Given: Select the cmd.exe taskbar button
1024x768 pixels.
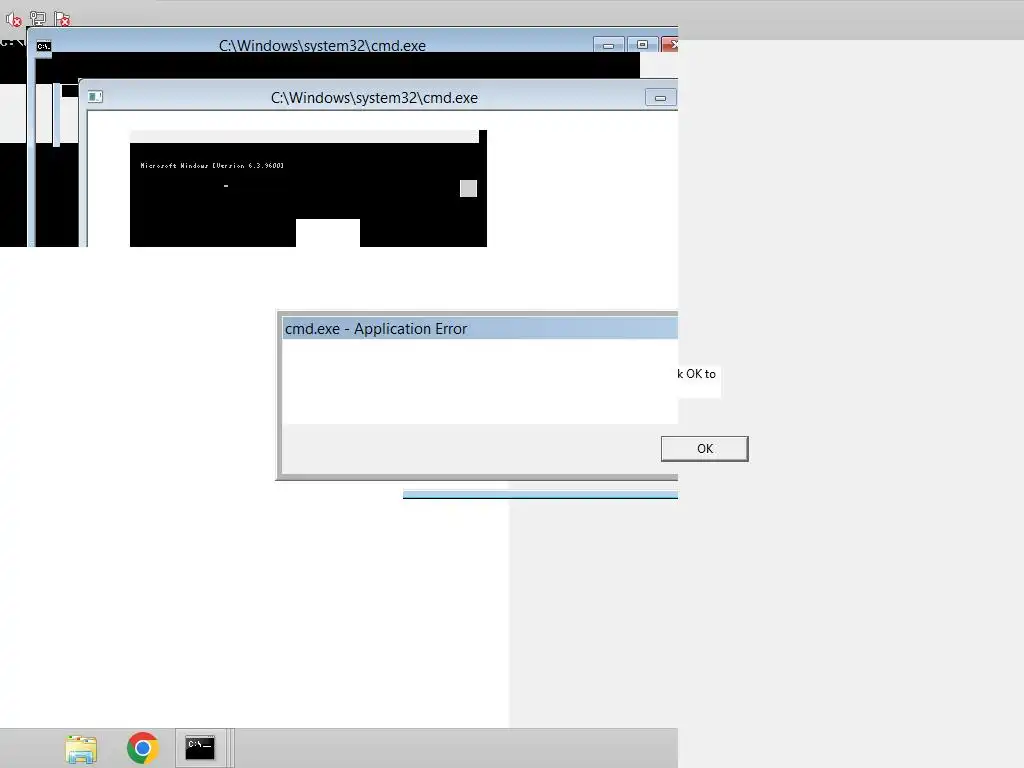Looking at the screenshot, I should click(200, 748).
